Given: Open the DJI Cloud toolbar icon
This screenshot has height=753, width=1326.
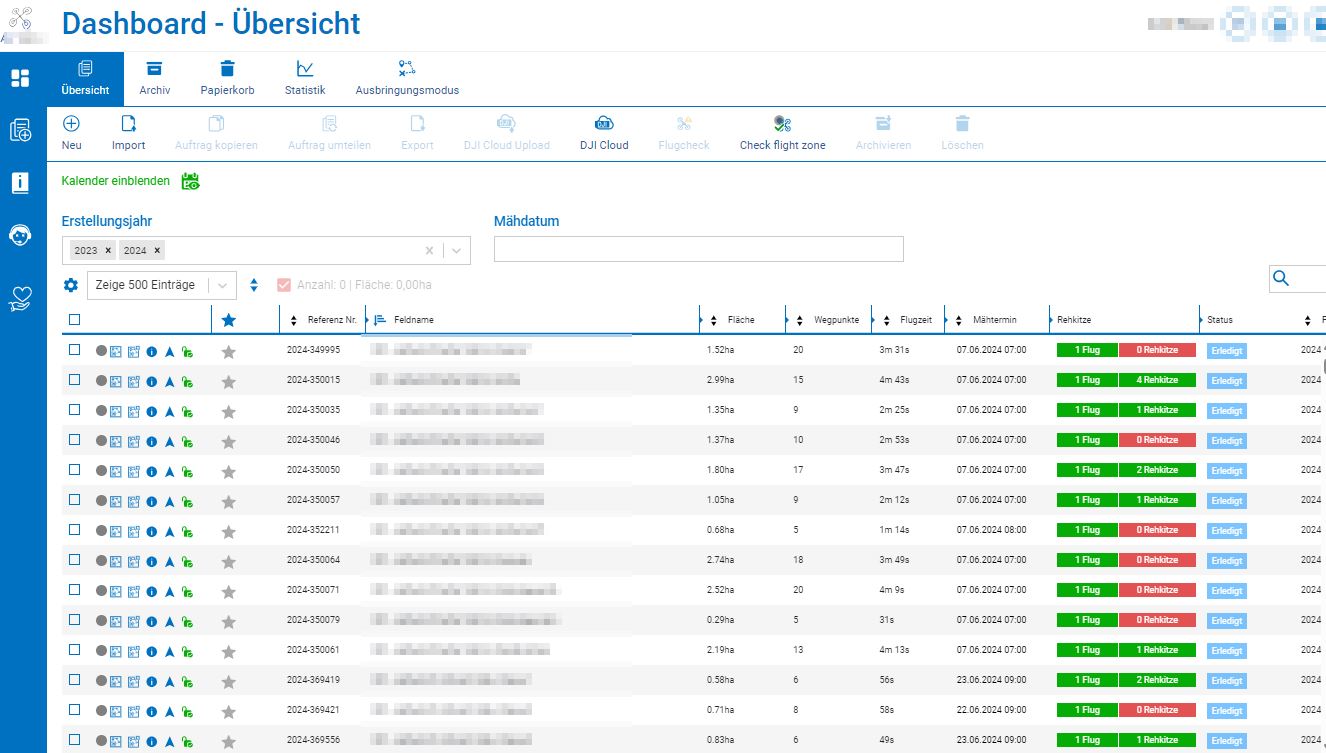Looking at the screenshot, I should [x=604, y=124].
